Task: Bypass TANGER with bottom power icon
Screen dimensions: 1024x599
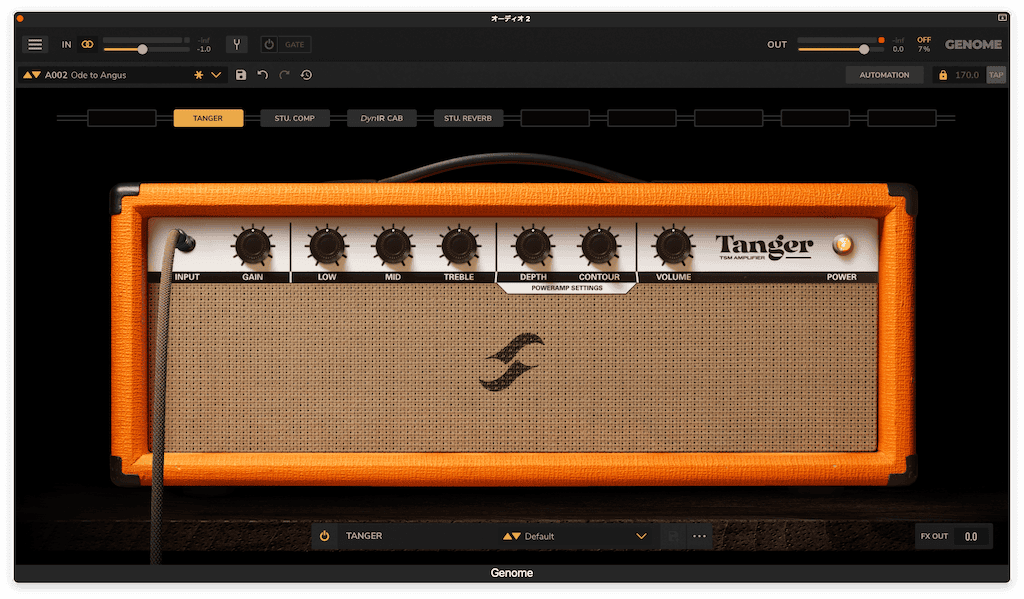Action: click(325, 536)
